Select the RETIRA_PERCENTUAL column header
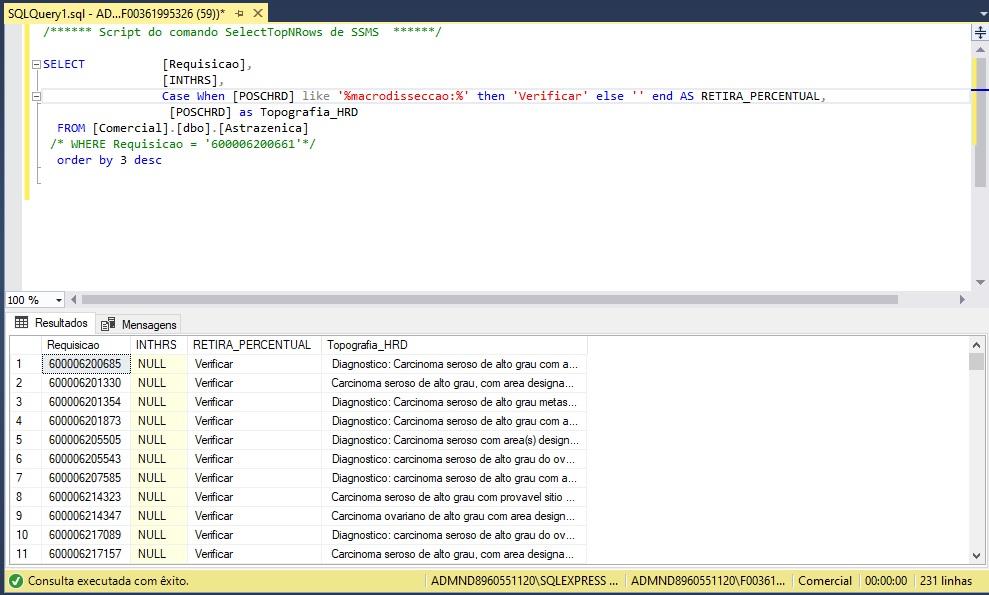989x595 pixels. [x=254, y=345]
